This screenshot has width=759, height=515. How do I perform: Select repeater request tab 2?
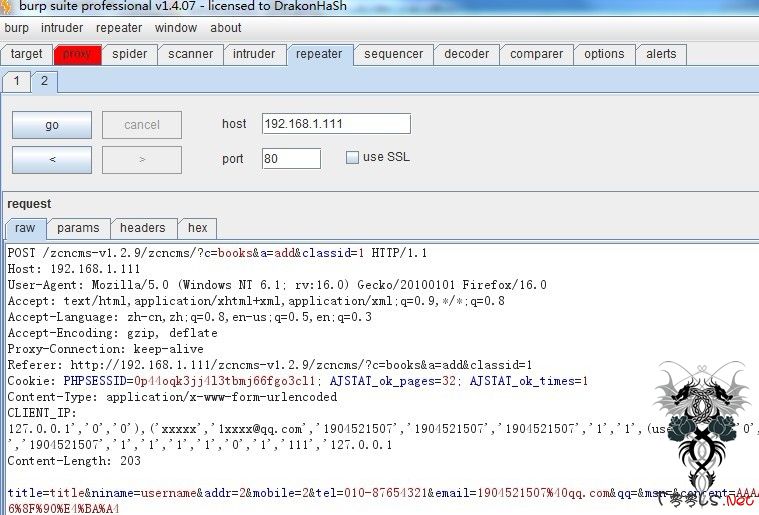[x=44, y=81]
